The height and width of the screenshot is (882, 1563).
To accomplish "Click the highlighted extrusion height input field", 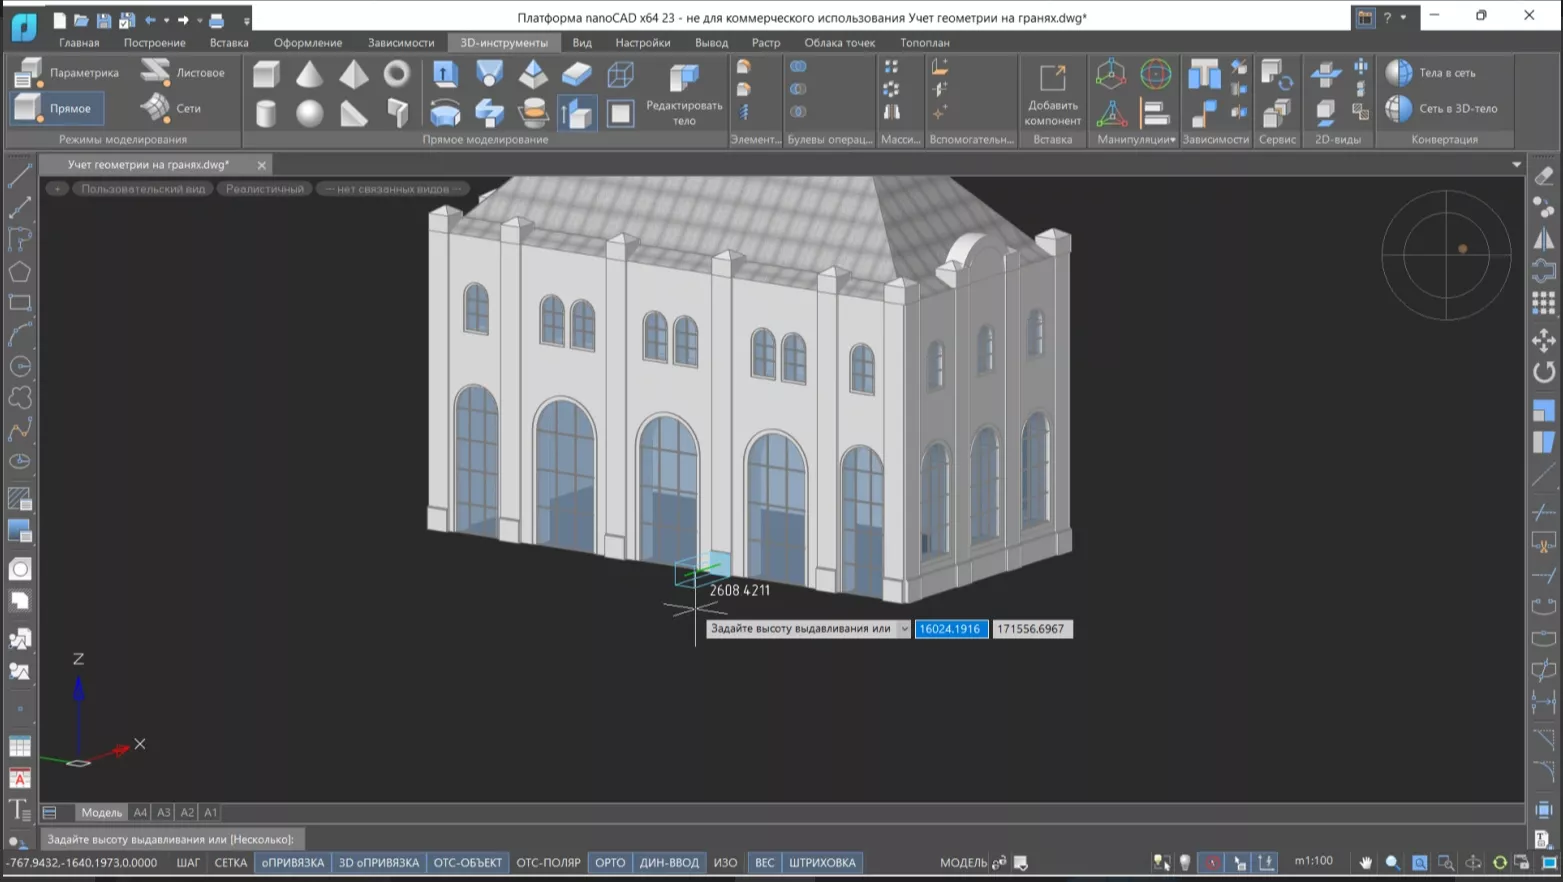I will pos(951,629).
